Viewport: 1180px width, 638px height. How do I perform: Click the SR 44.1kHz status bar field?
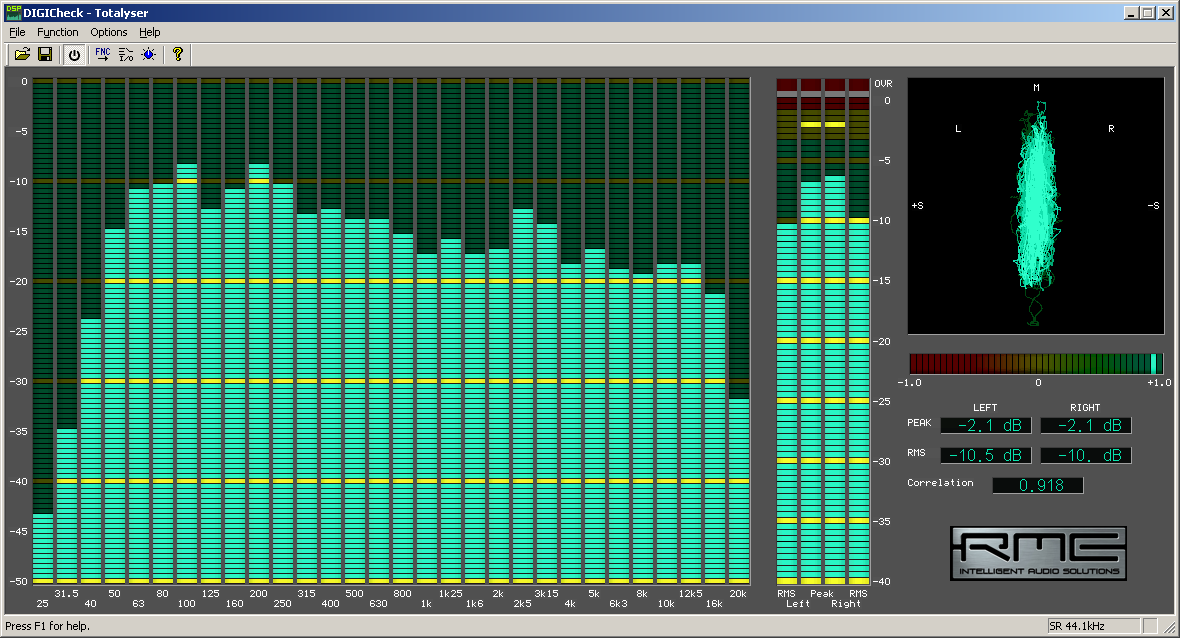(x=1093, y=626)
